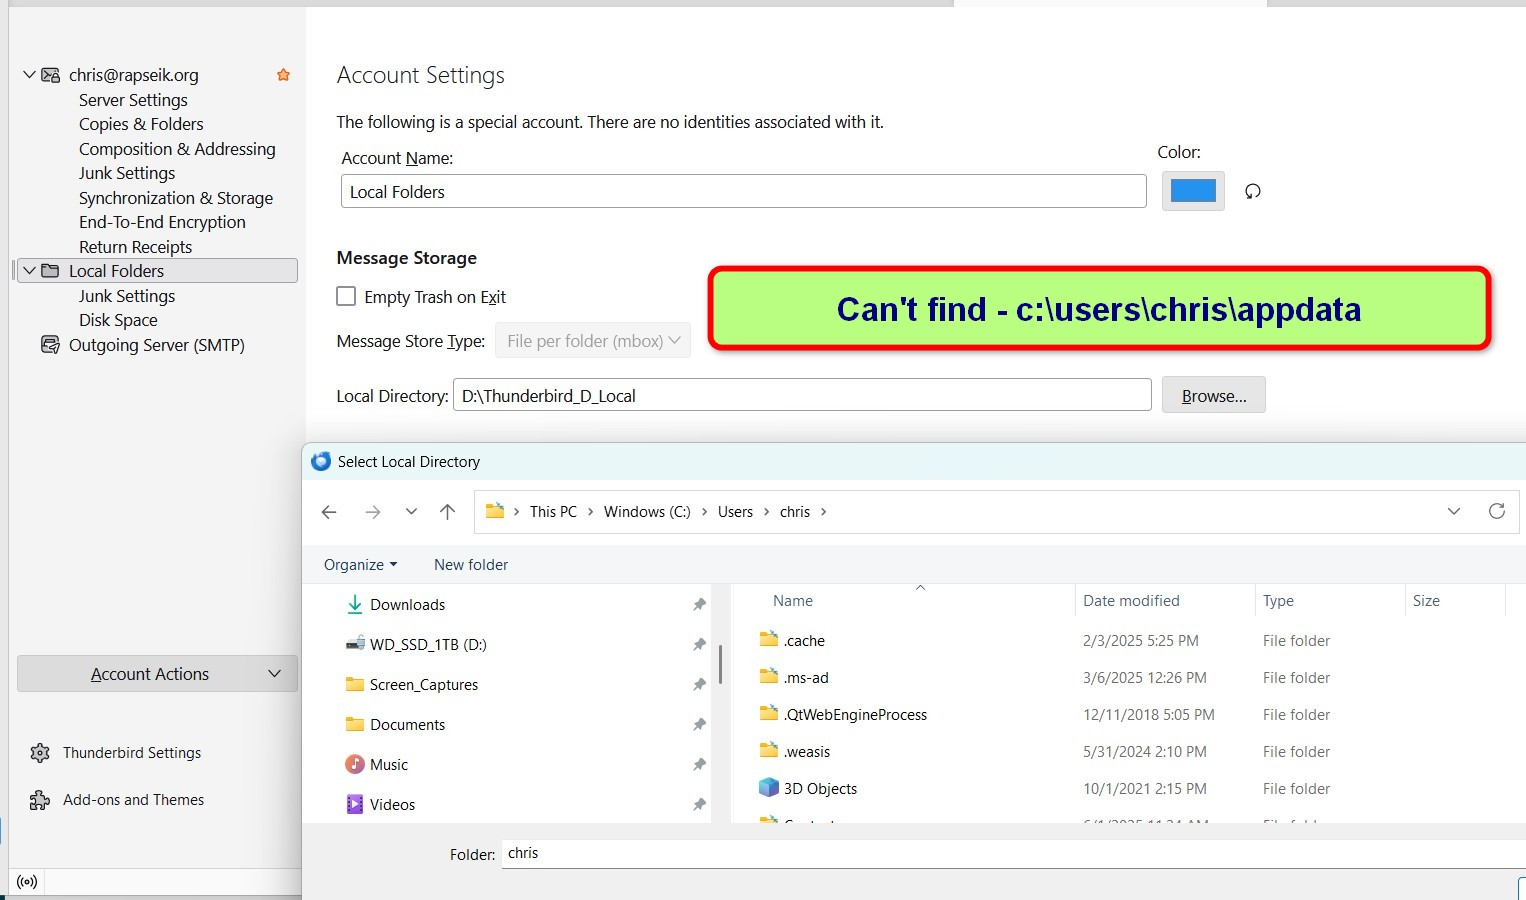Open the Account Actions dropdown
This screenshot has width=1526, height=900.
point(157,674)
